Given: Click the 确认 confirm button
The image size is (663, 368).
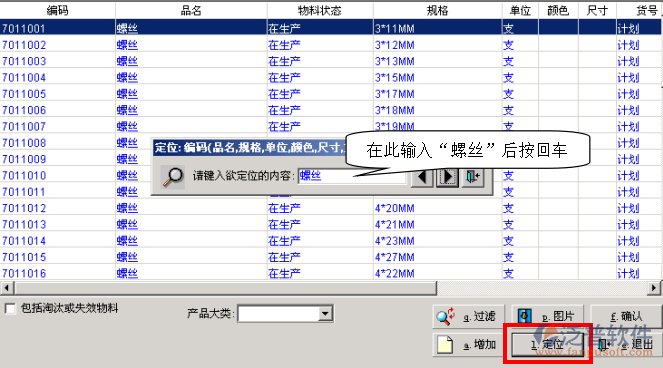Looking at the screenshot, I should [x=627, y=316].
